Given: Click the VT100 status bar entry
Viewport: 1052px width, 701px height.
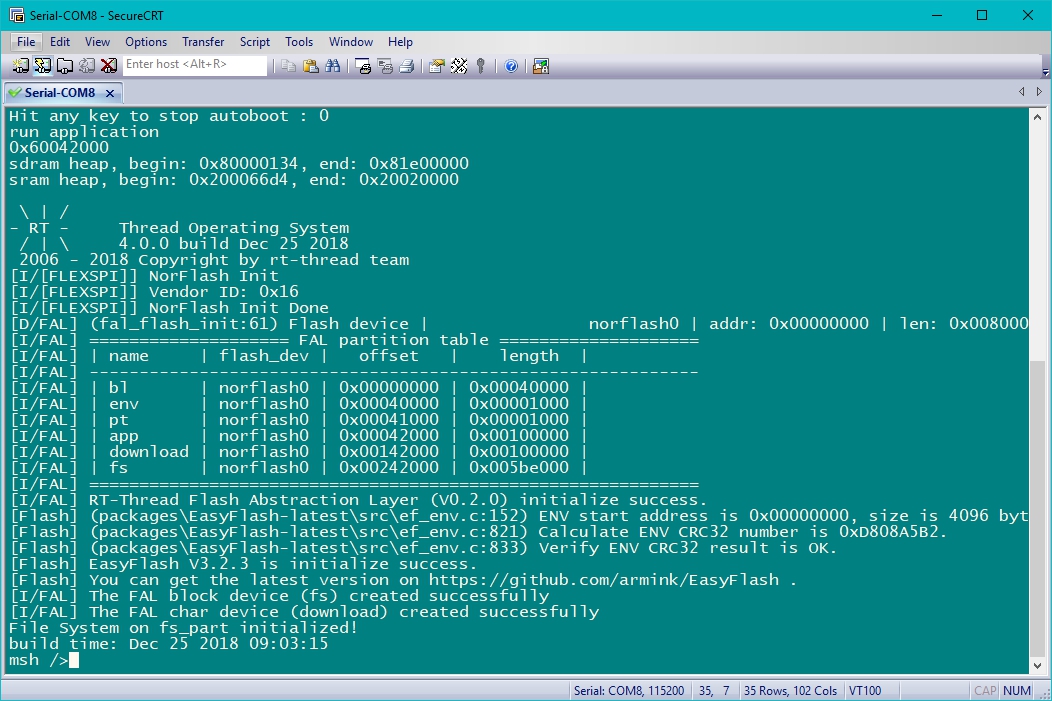Looking at the screenshot, I should (865, 690).
